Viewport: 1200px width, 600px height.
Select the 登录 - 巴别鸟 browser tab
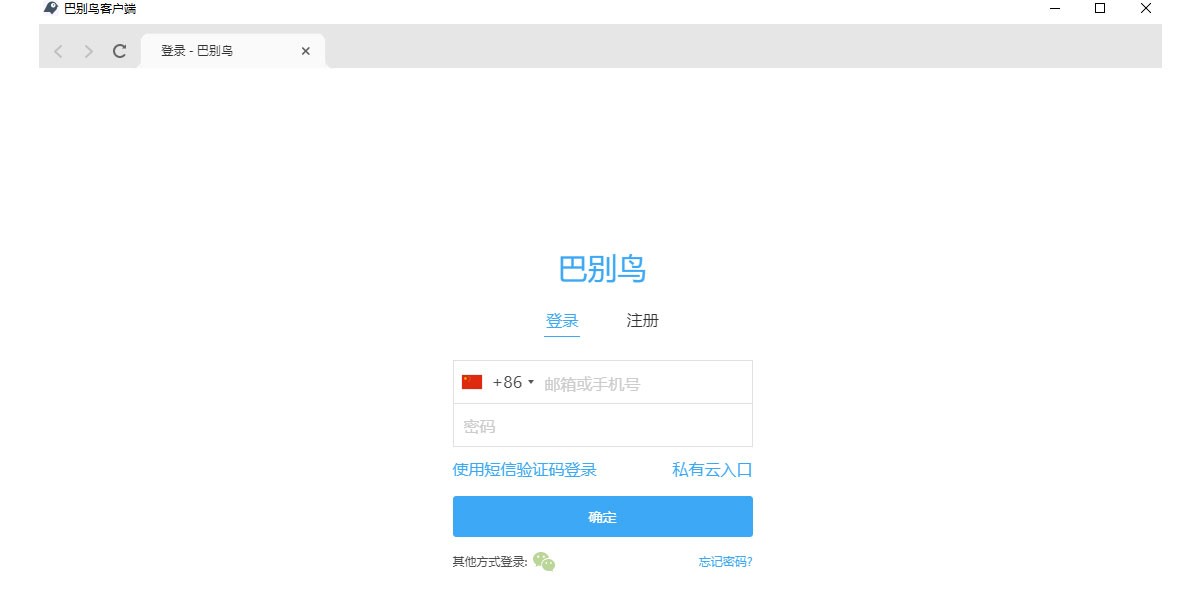pos(233,51)
